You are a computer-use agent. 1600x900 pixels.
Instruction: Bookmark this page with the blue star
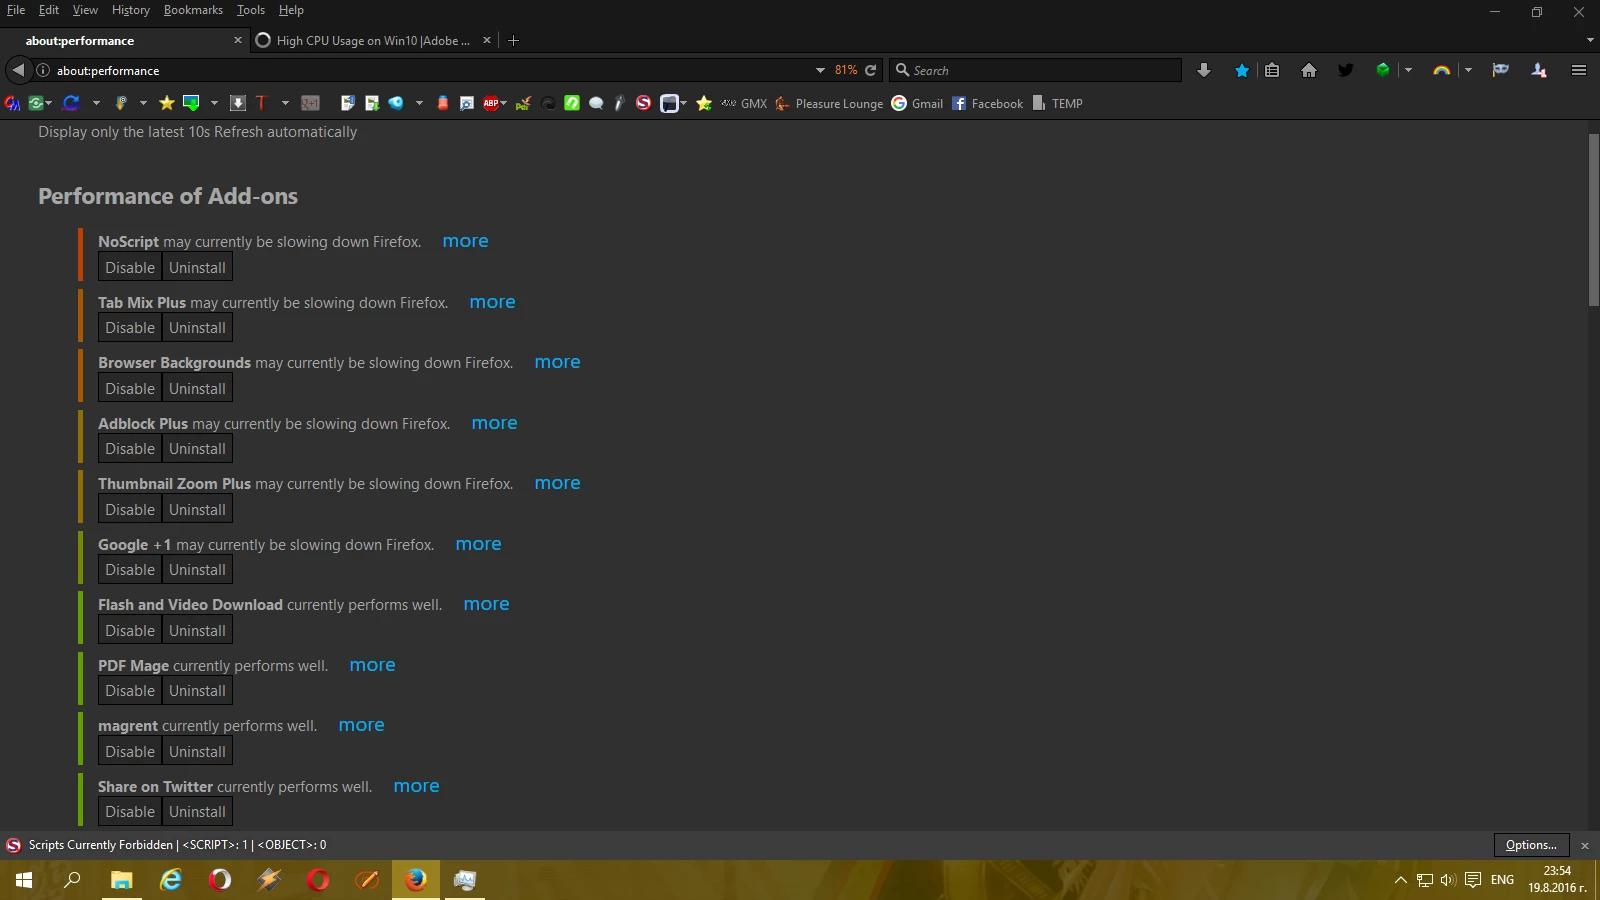tap(1242, 70)
